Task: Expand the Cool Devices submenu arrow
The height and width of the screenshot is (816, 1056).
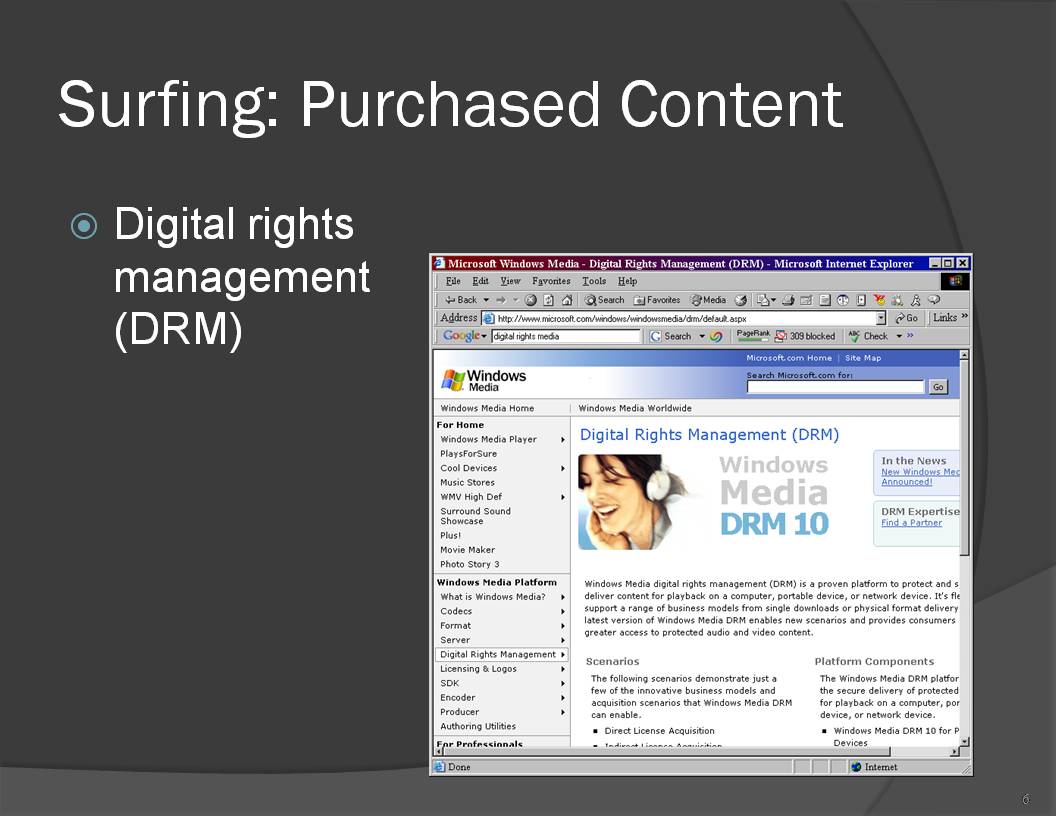Action: click(562, 469)
